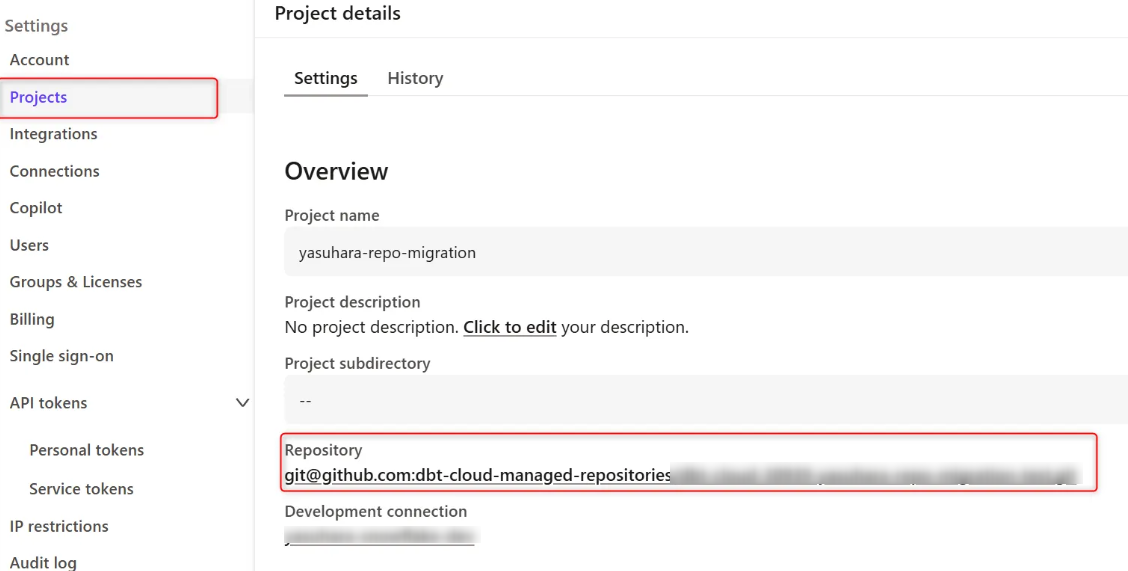
Task: Open Copilot settings
Action: [36, 208]
